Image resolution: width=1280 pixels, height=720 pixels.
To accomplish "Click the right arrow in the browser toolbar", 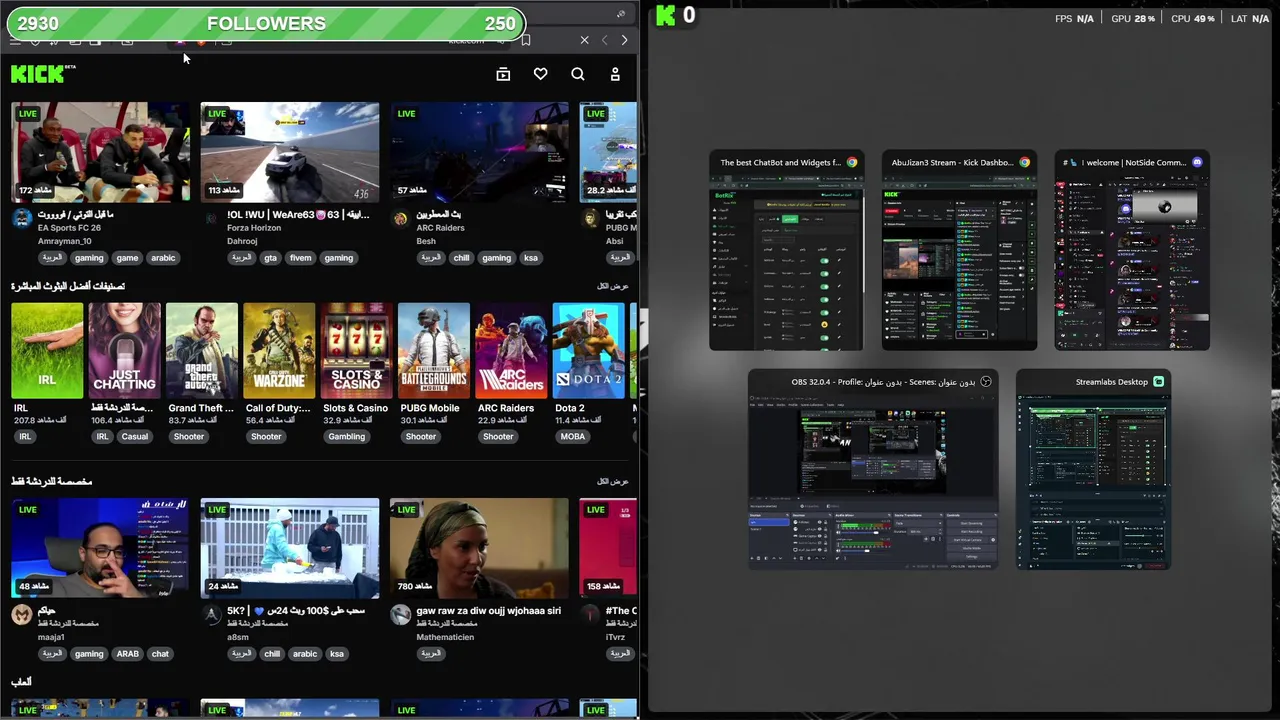I will click(624, 40).
